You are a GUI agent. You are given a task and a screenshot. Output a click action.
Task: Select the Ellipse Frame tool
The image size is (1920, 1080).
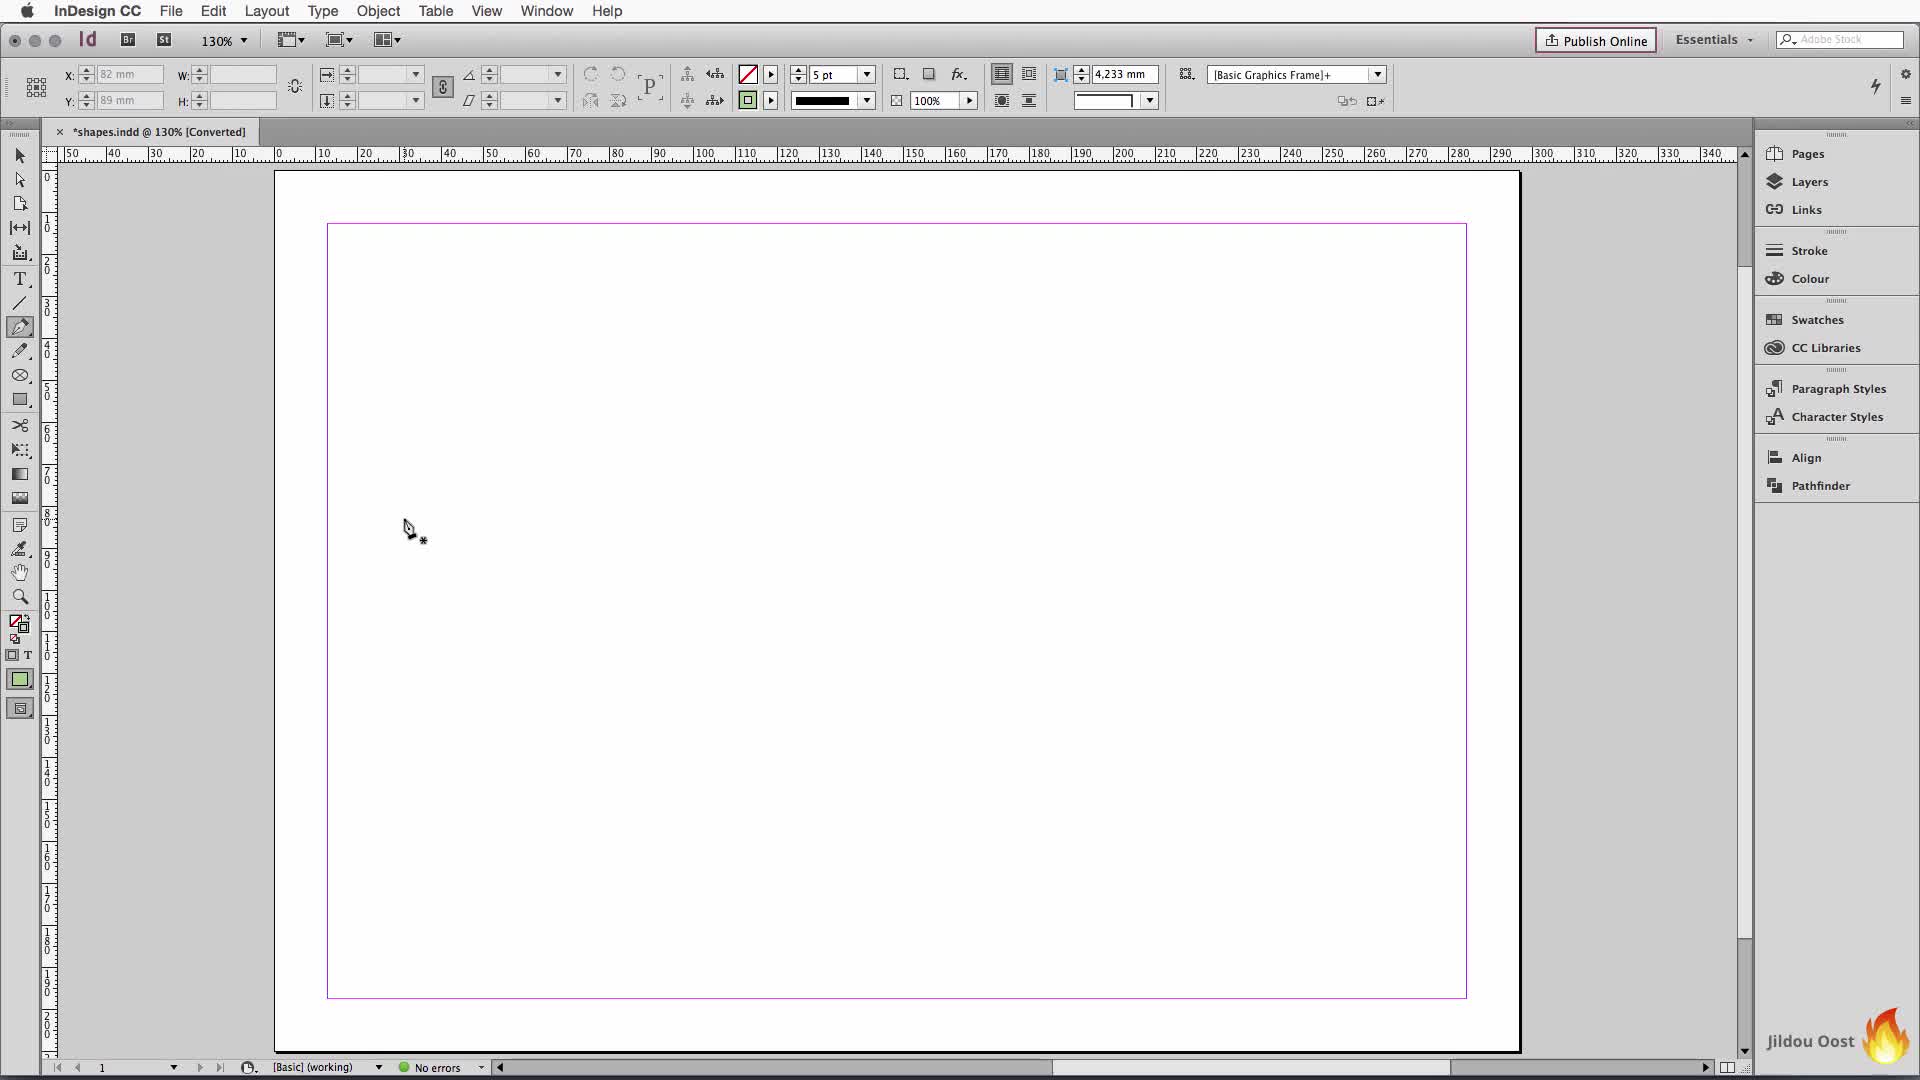tap(20, 375)
